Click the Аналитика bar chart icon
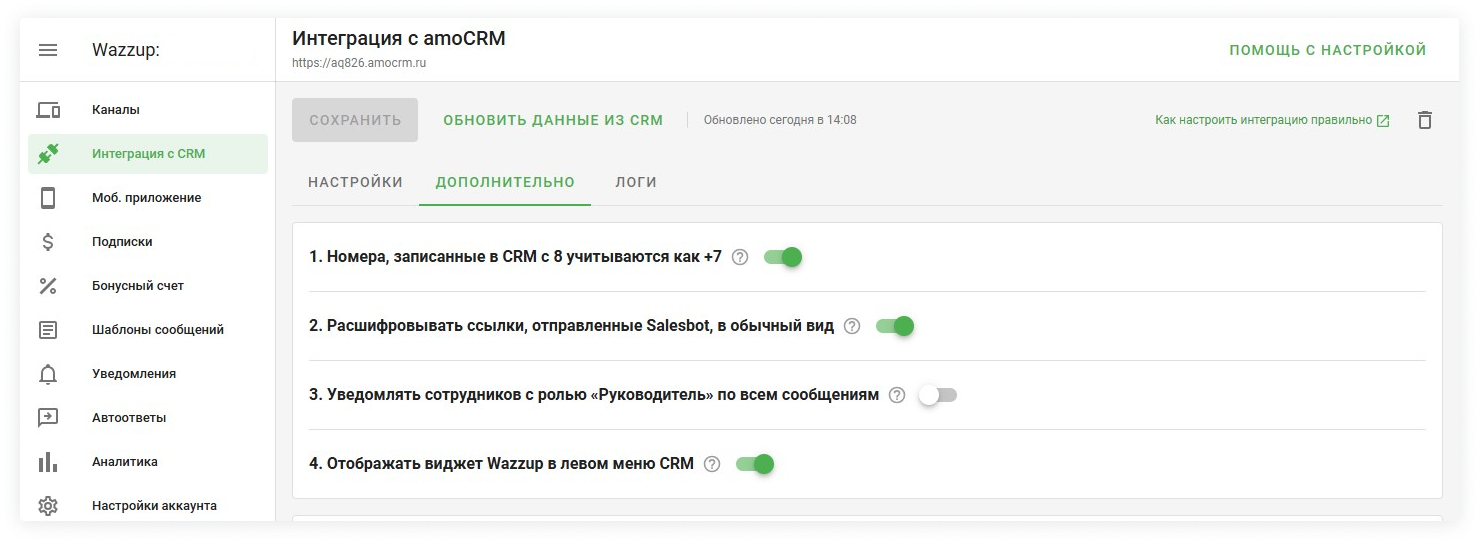 [x=47, y=462]
